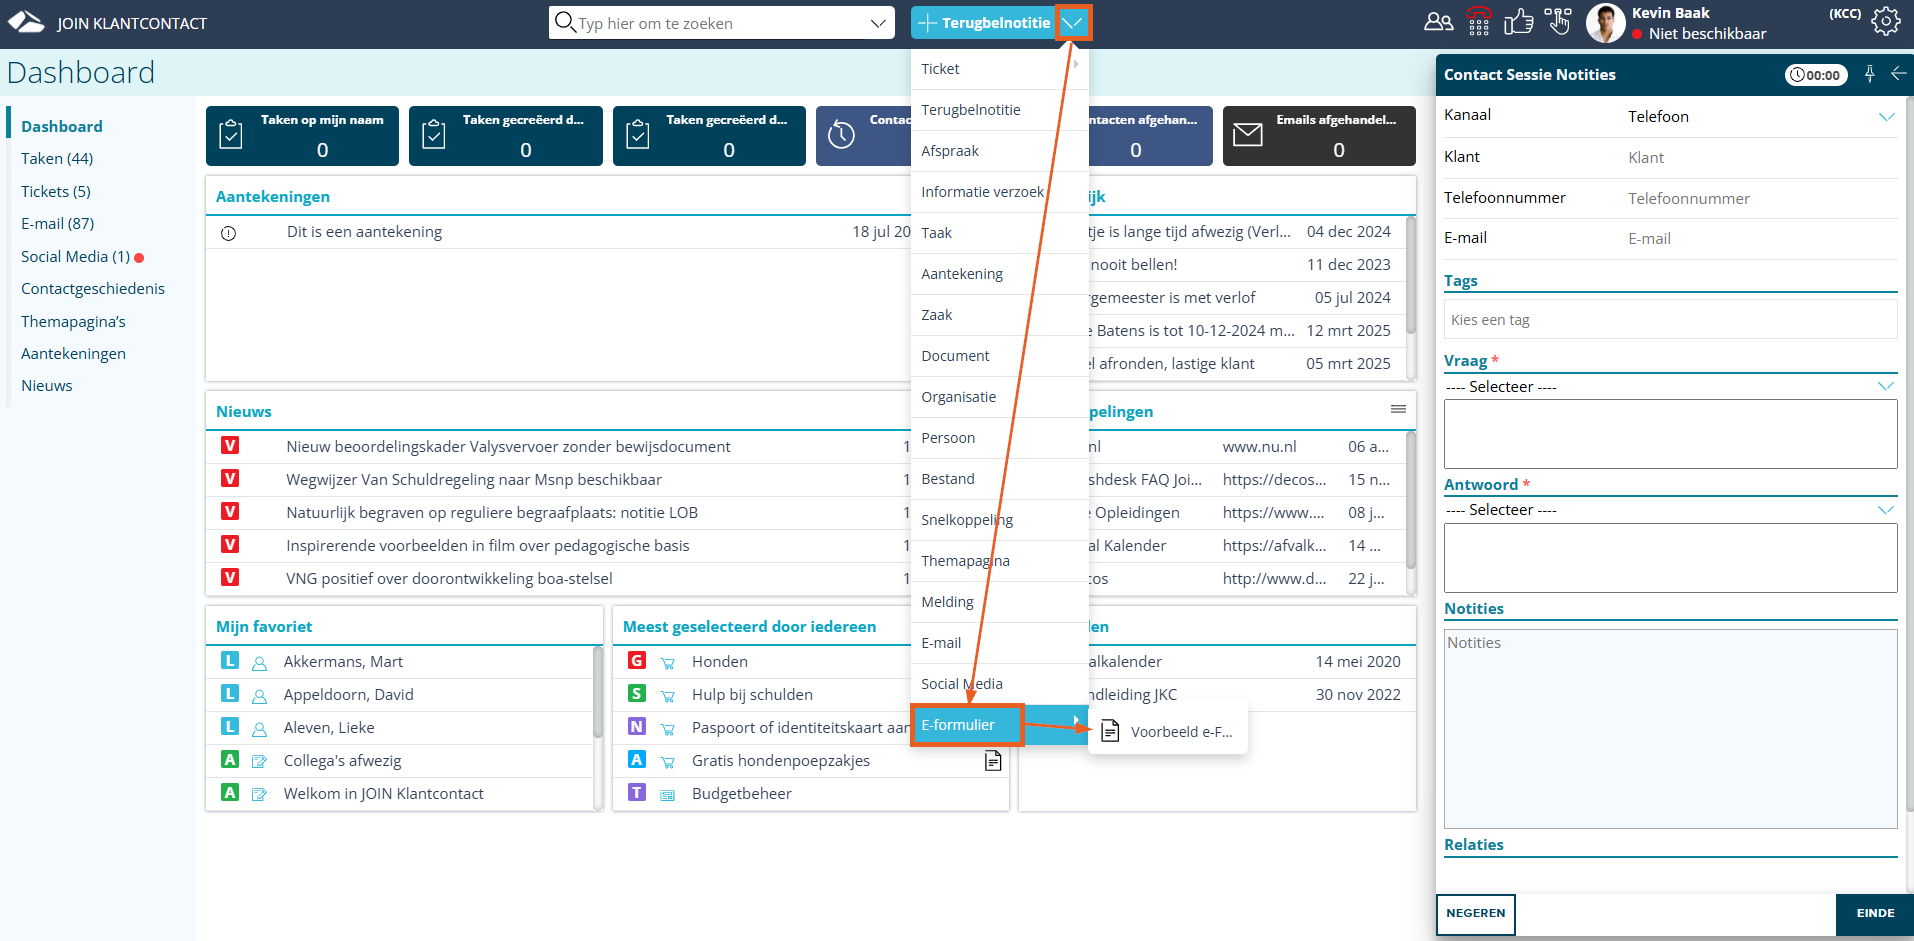
Task: Click the document icon beside Gratis hondenpoepzakjes
Action: [x=992, y=761]
